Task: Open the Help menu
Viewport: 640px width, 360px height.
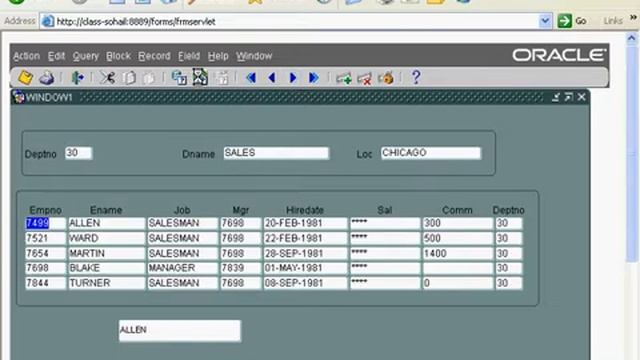Action: pos(218,56)
